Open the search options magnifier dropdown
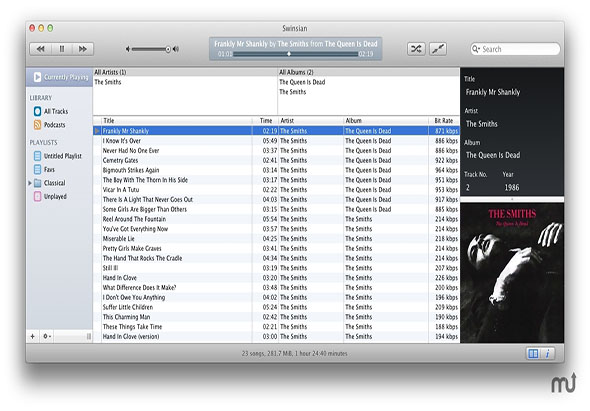590x411 pixels. coord(476,49)
